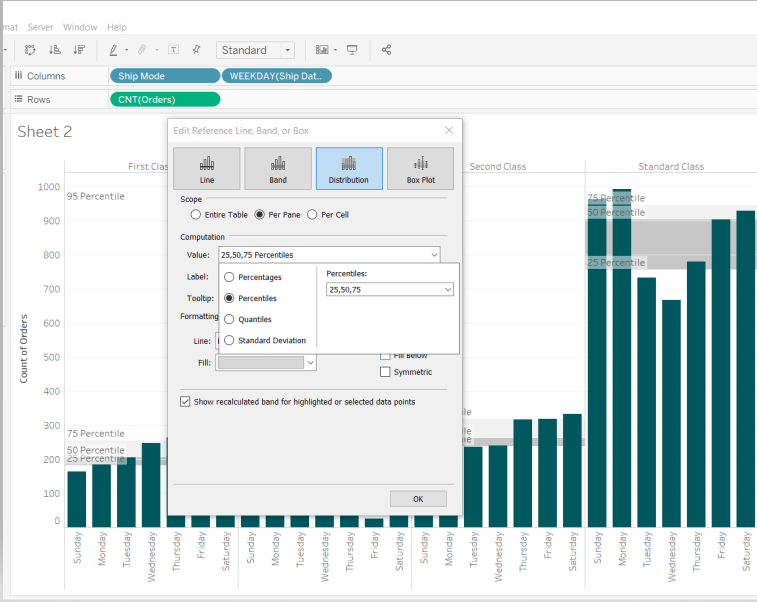Sort descending using the toolbar icon

pos(79,50)
